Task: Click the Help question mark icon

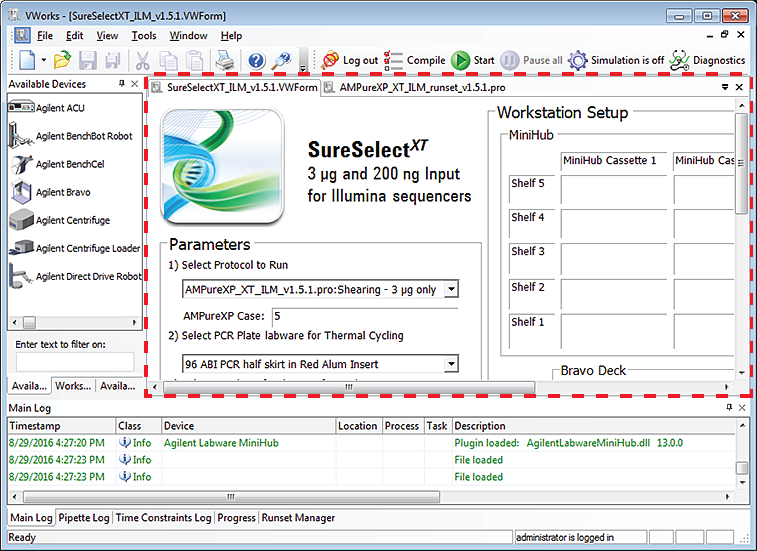Action: 256,61
